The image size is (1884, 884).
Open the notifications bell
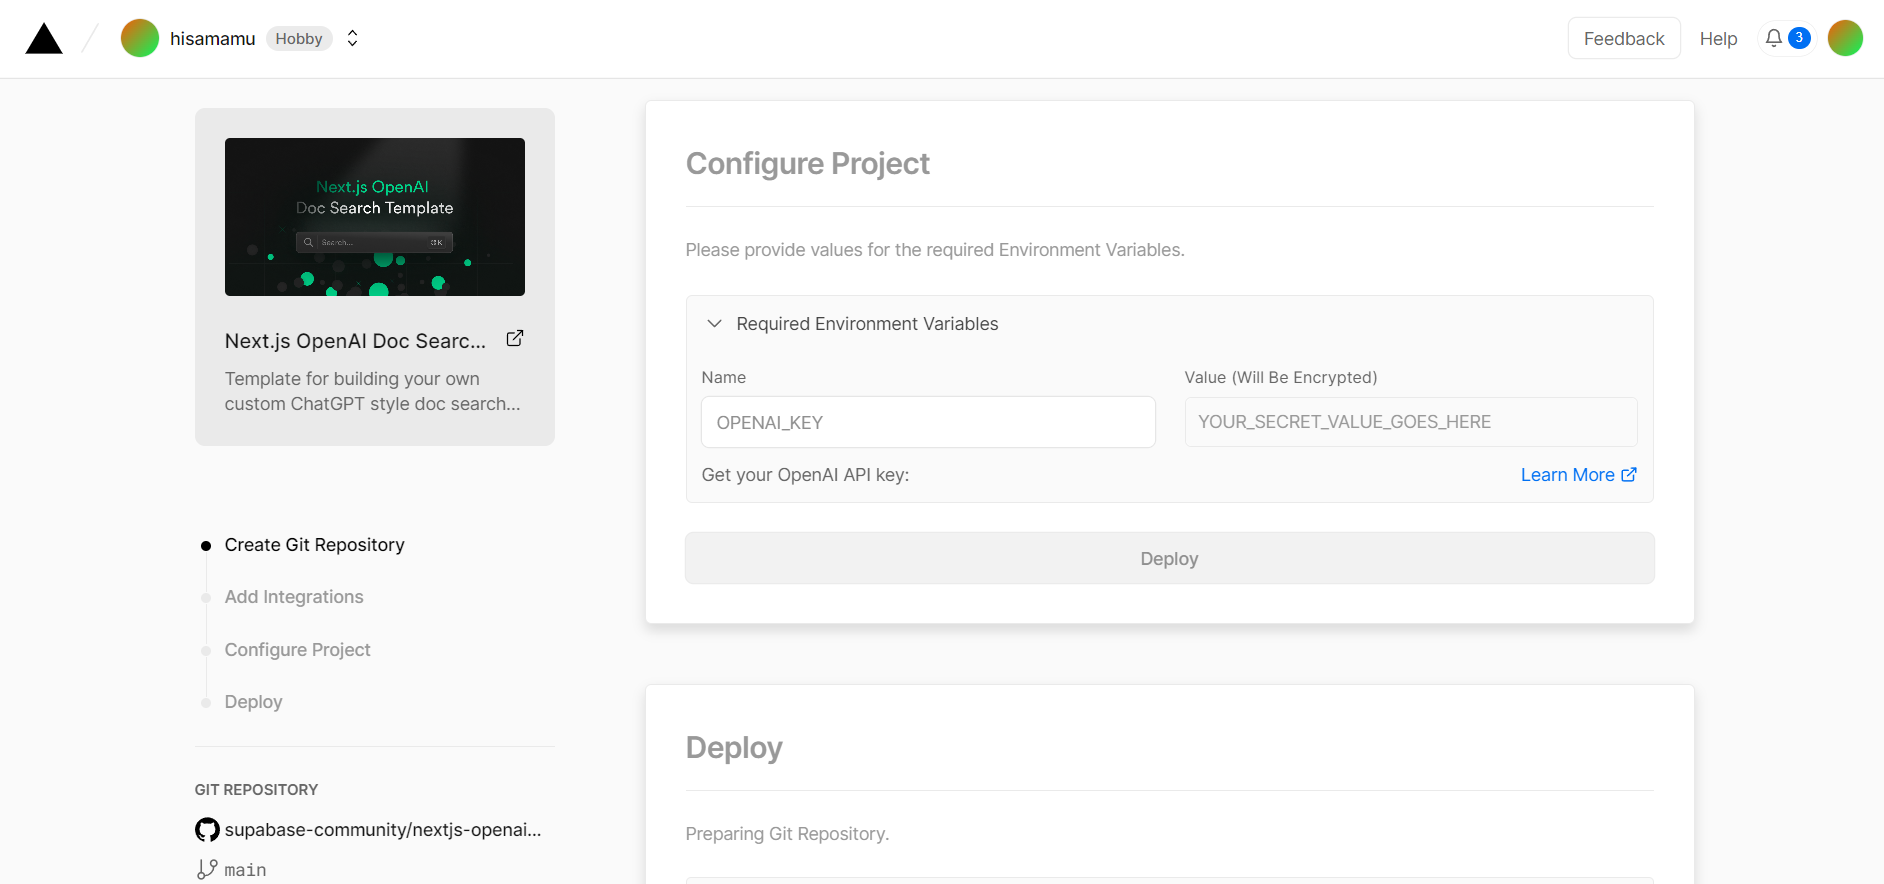[1774, 38]
